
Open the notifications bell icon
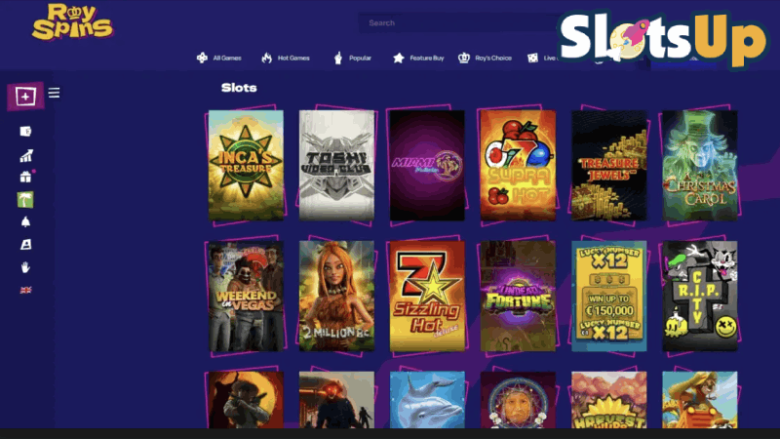click(x=25, y=222)
